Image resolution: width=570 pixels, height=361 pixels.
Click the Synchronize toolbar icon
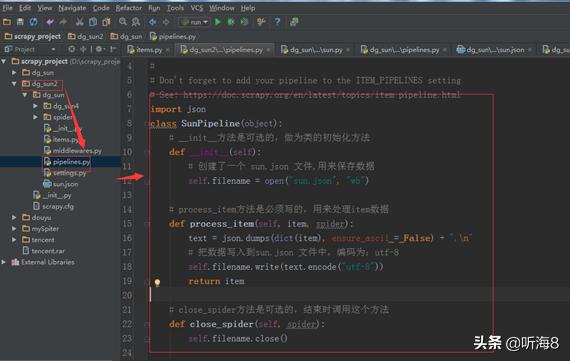pos(33,22)
